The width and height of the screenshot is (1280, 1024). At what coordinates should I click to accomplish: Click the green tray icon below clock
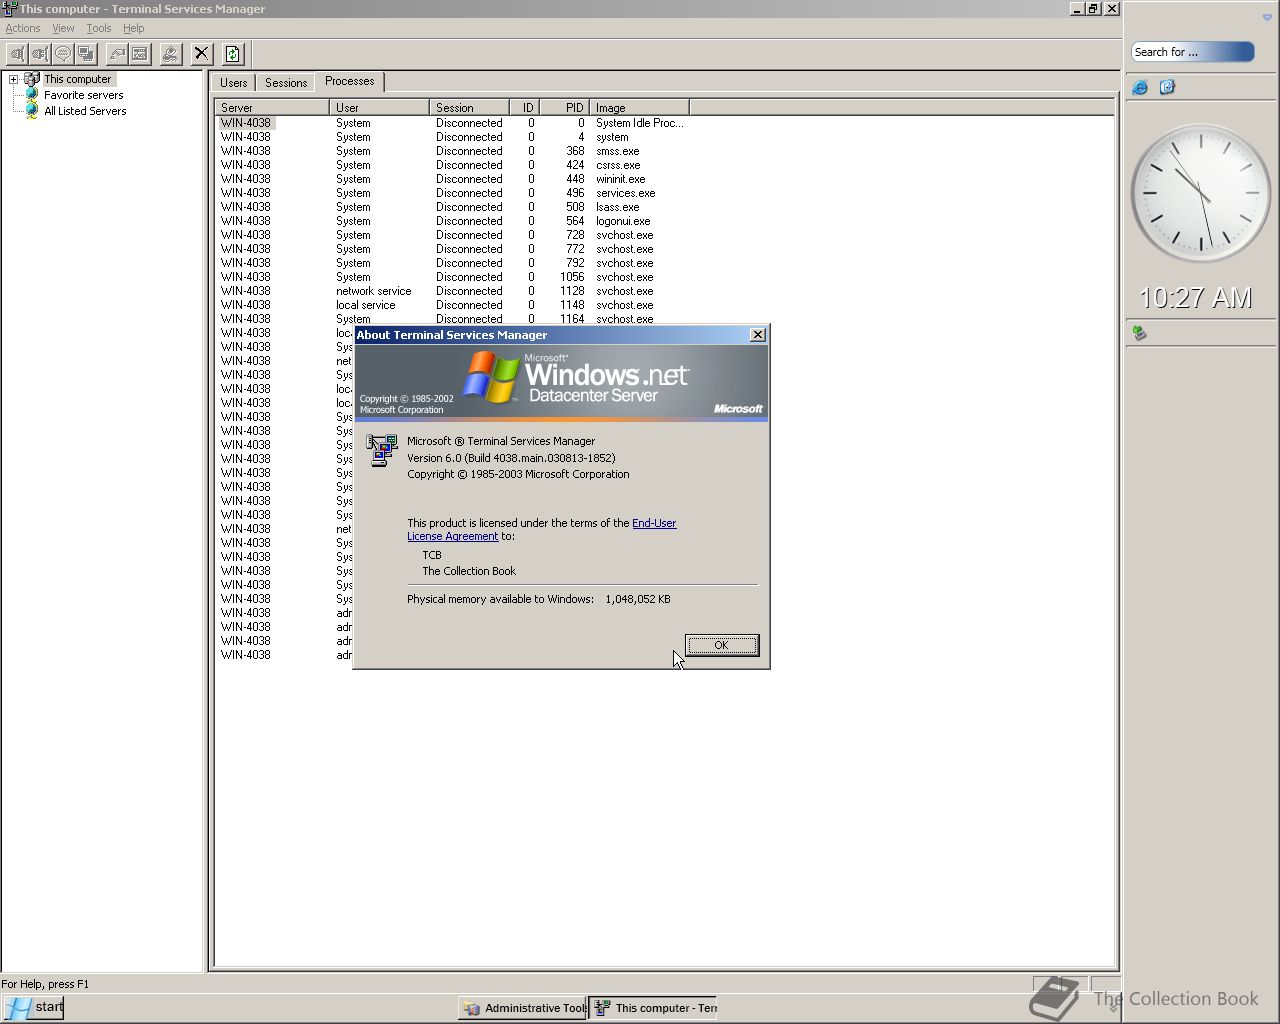coord(1139,333)
